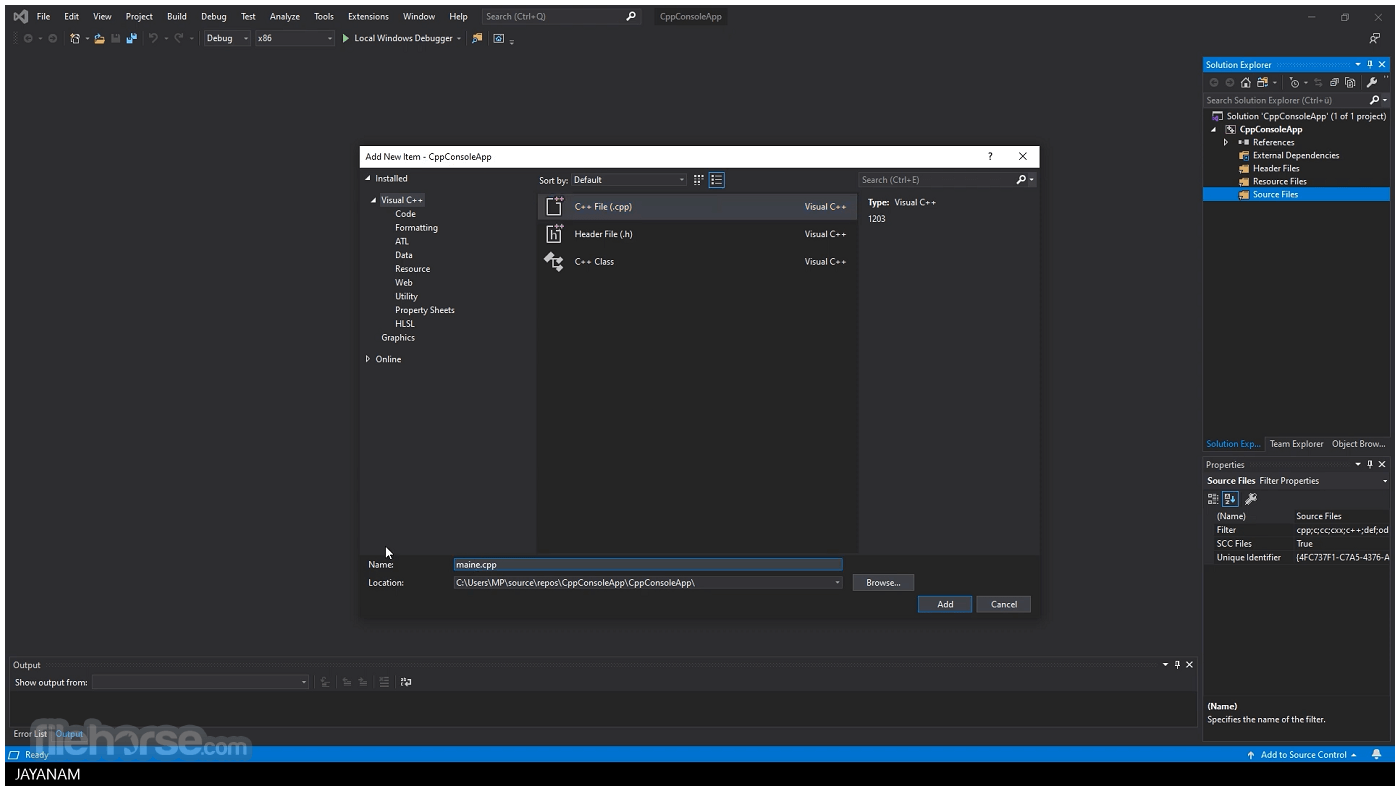Open the Show output from dropdown
1400x791 pixels.
point(201,682)
